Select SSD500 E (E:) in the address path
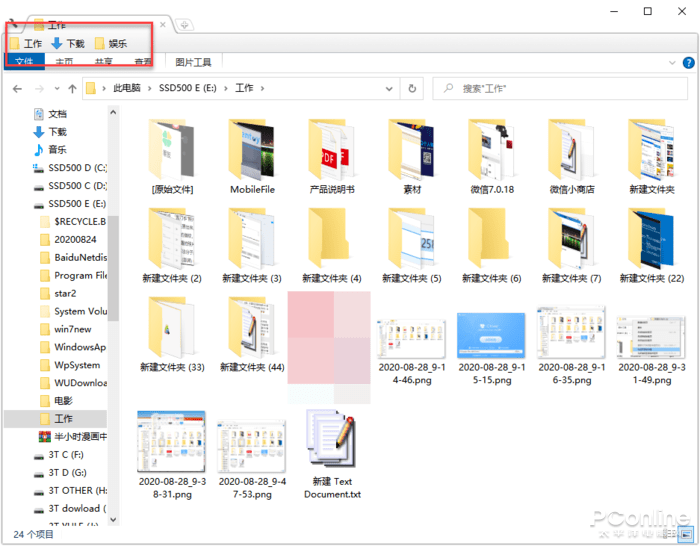This screenshot has width=700, height=546. [x=188, y=88]
